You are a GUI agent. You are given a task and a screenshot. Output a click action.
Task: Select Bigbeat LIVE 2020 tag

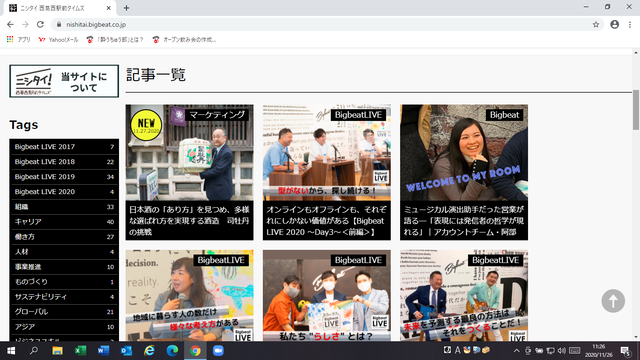(x=64, y=191)
